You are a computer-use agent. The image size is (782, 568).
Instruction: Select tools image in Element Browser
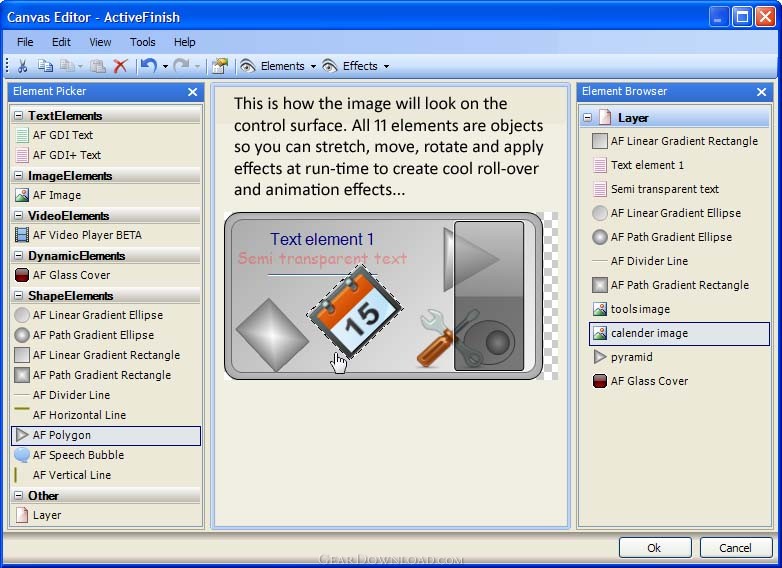pos(679,309)
